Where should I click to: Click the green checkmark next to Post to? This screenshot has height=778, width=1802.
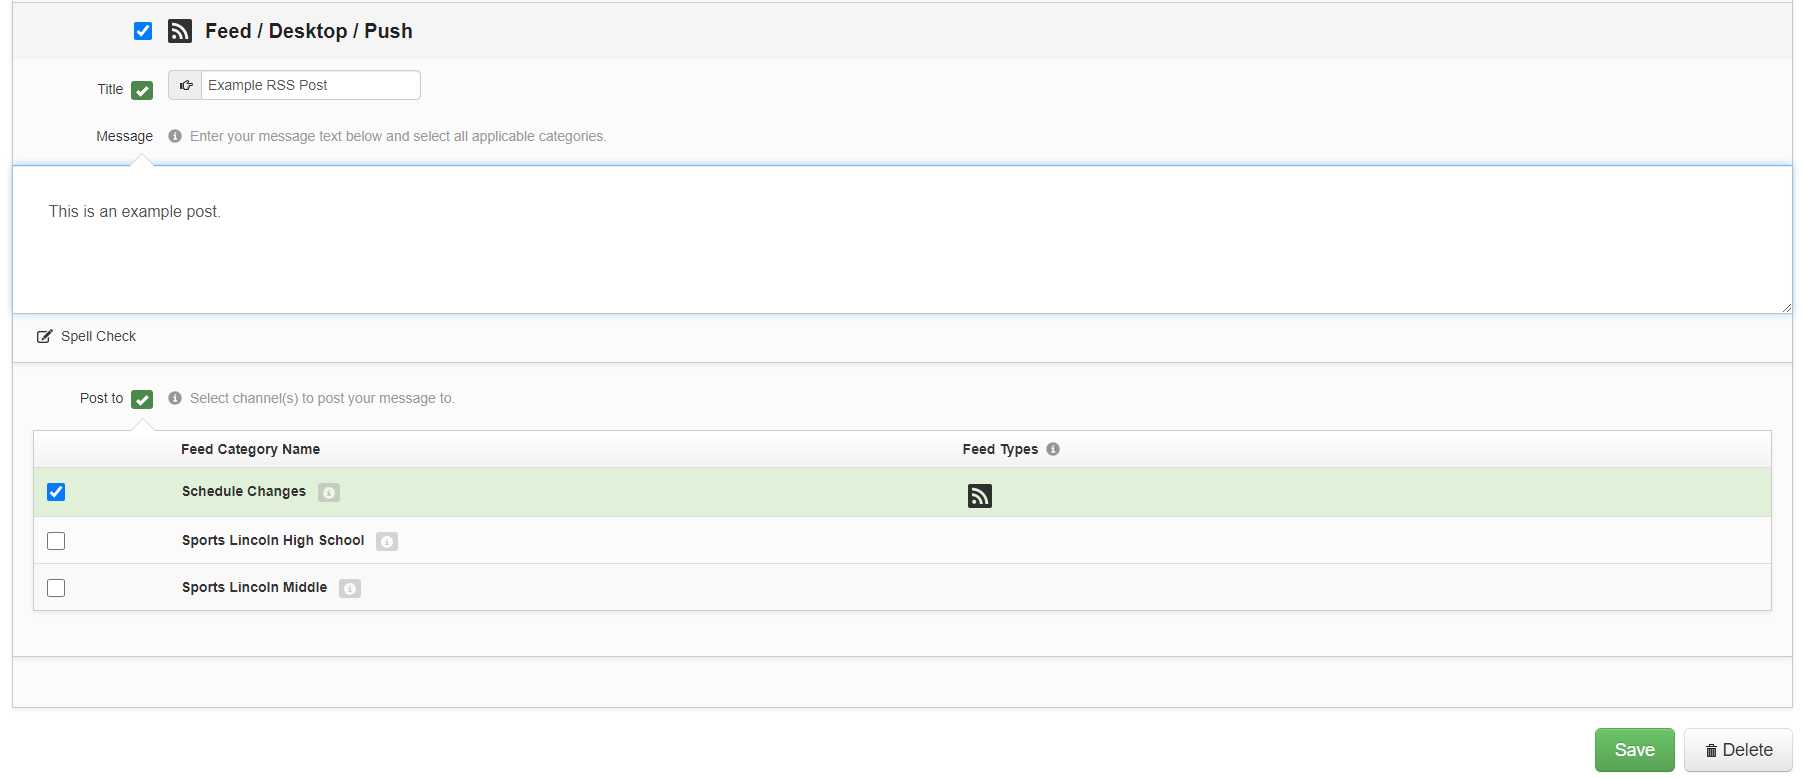click(x=142, y=400)
